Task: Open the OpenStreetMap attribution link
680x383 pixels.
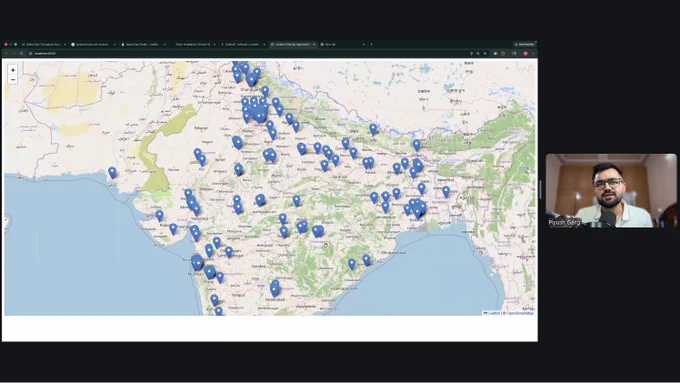Action: point(520,313)
